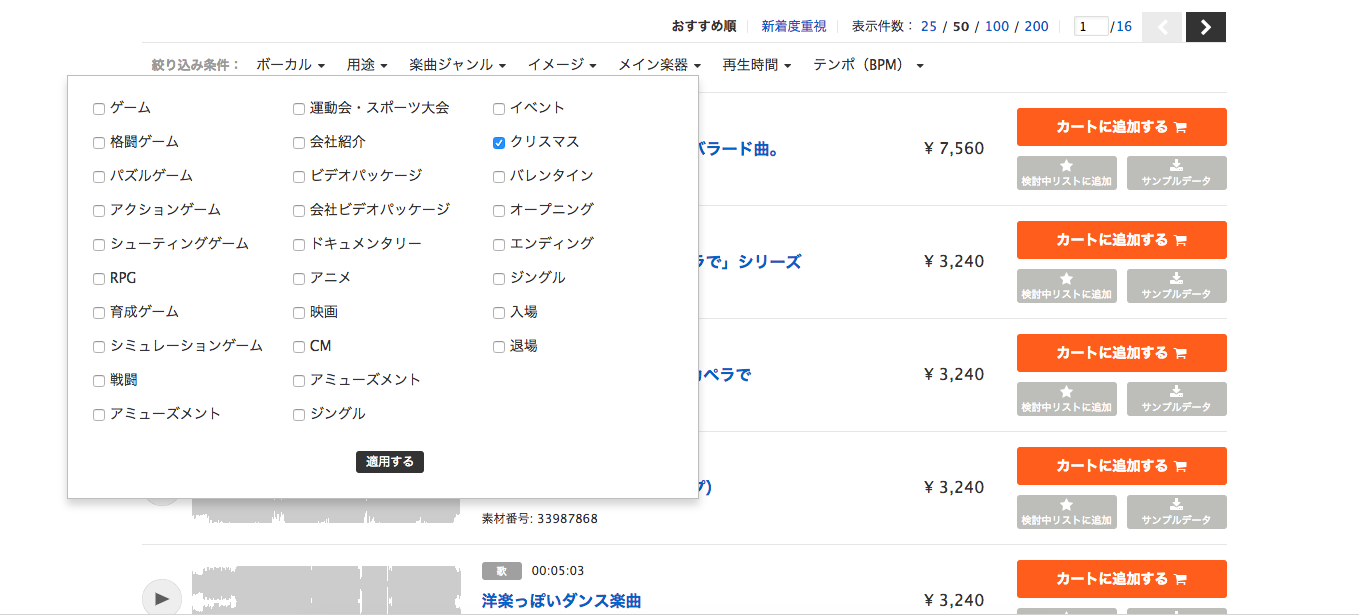Check the 退場 checkbox
The width and height of the screenshot is (1359, 615).
coord(499,347)
